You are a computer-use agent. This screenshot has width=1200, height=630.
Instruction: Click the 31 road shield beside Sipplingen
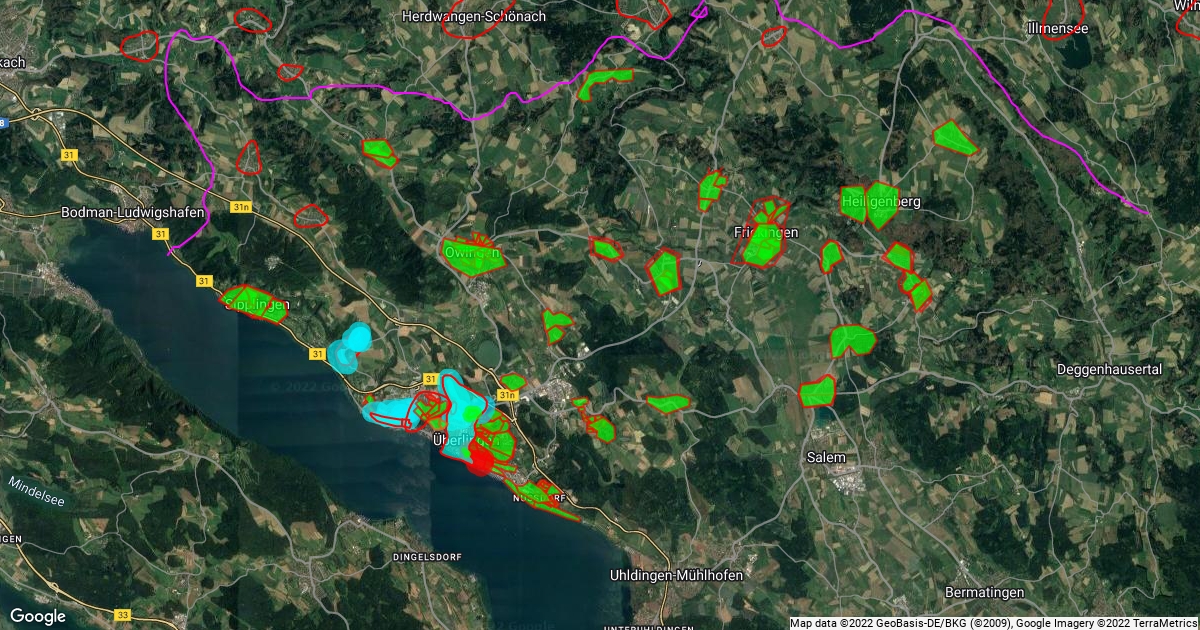[204, 282]
